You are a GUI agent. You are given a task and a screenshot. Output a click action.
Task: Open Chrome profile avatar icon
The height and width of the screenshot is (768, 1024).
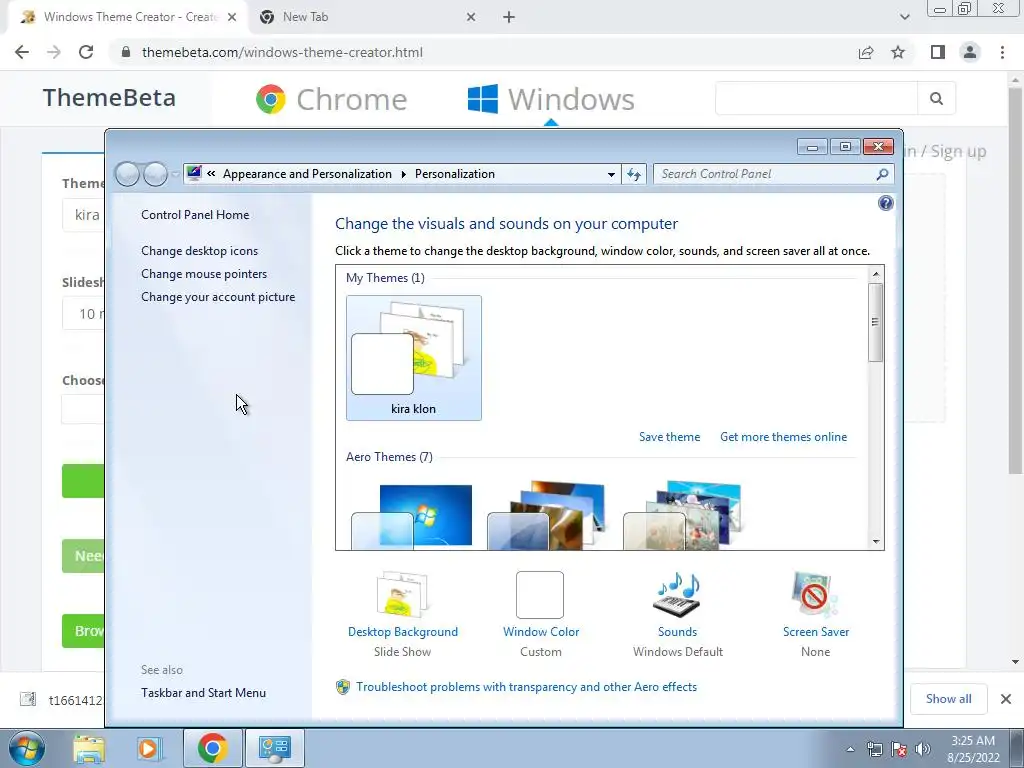[970, 52]
